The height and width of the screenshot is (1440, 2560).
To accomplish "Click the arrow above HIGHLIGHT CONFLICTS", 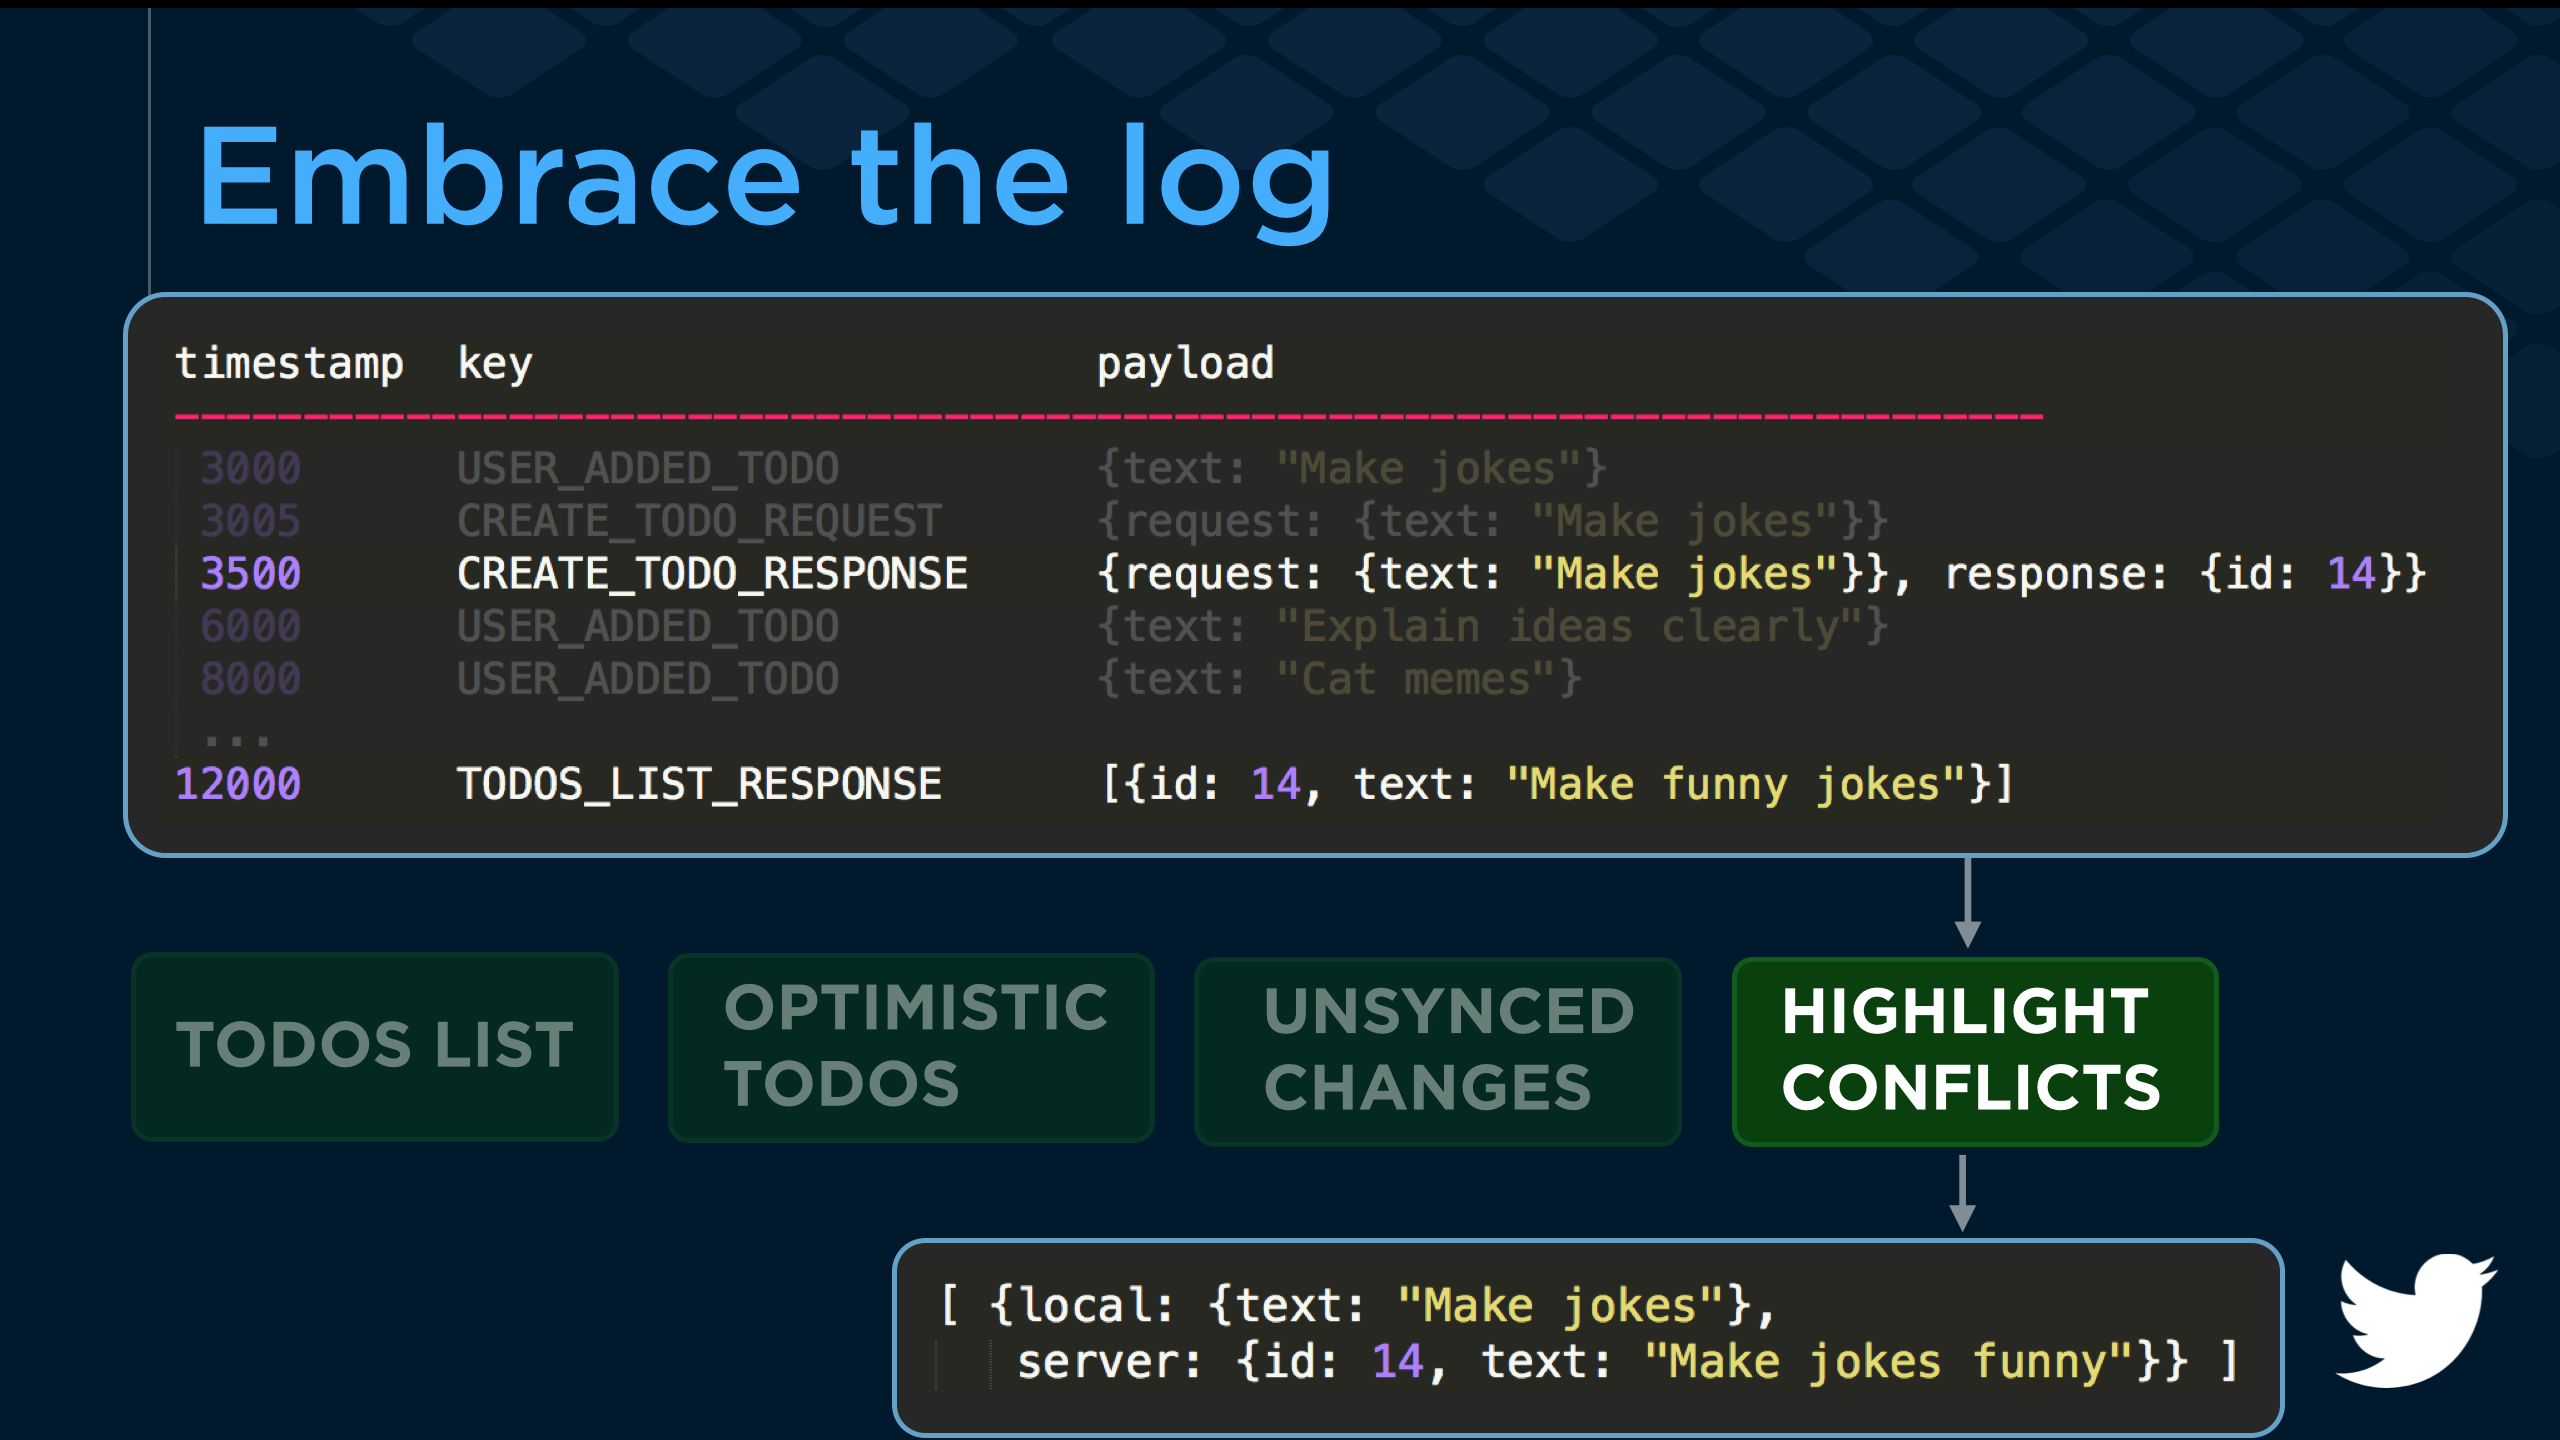I will click(x=1967, y=902).
